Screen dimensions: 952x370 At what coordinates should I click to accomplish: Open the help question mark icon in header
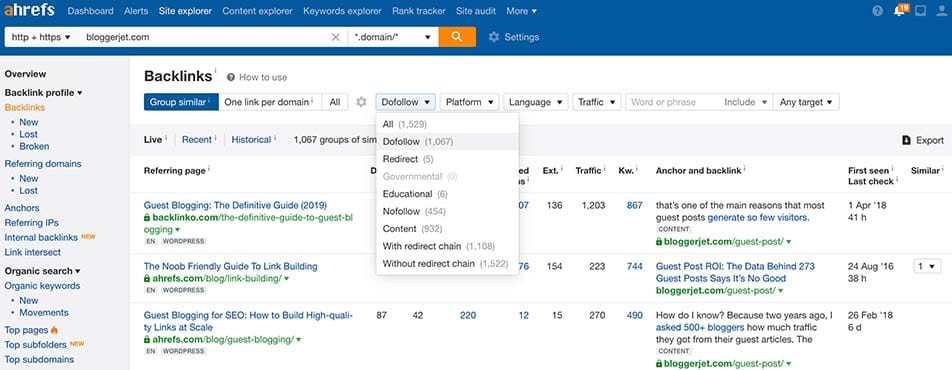877,11
